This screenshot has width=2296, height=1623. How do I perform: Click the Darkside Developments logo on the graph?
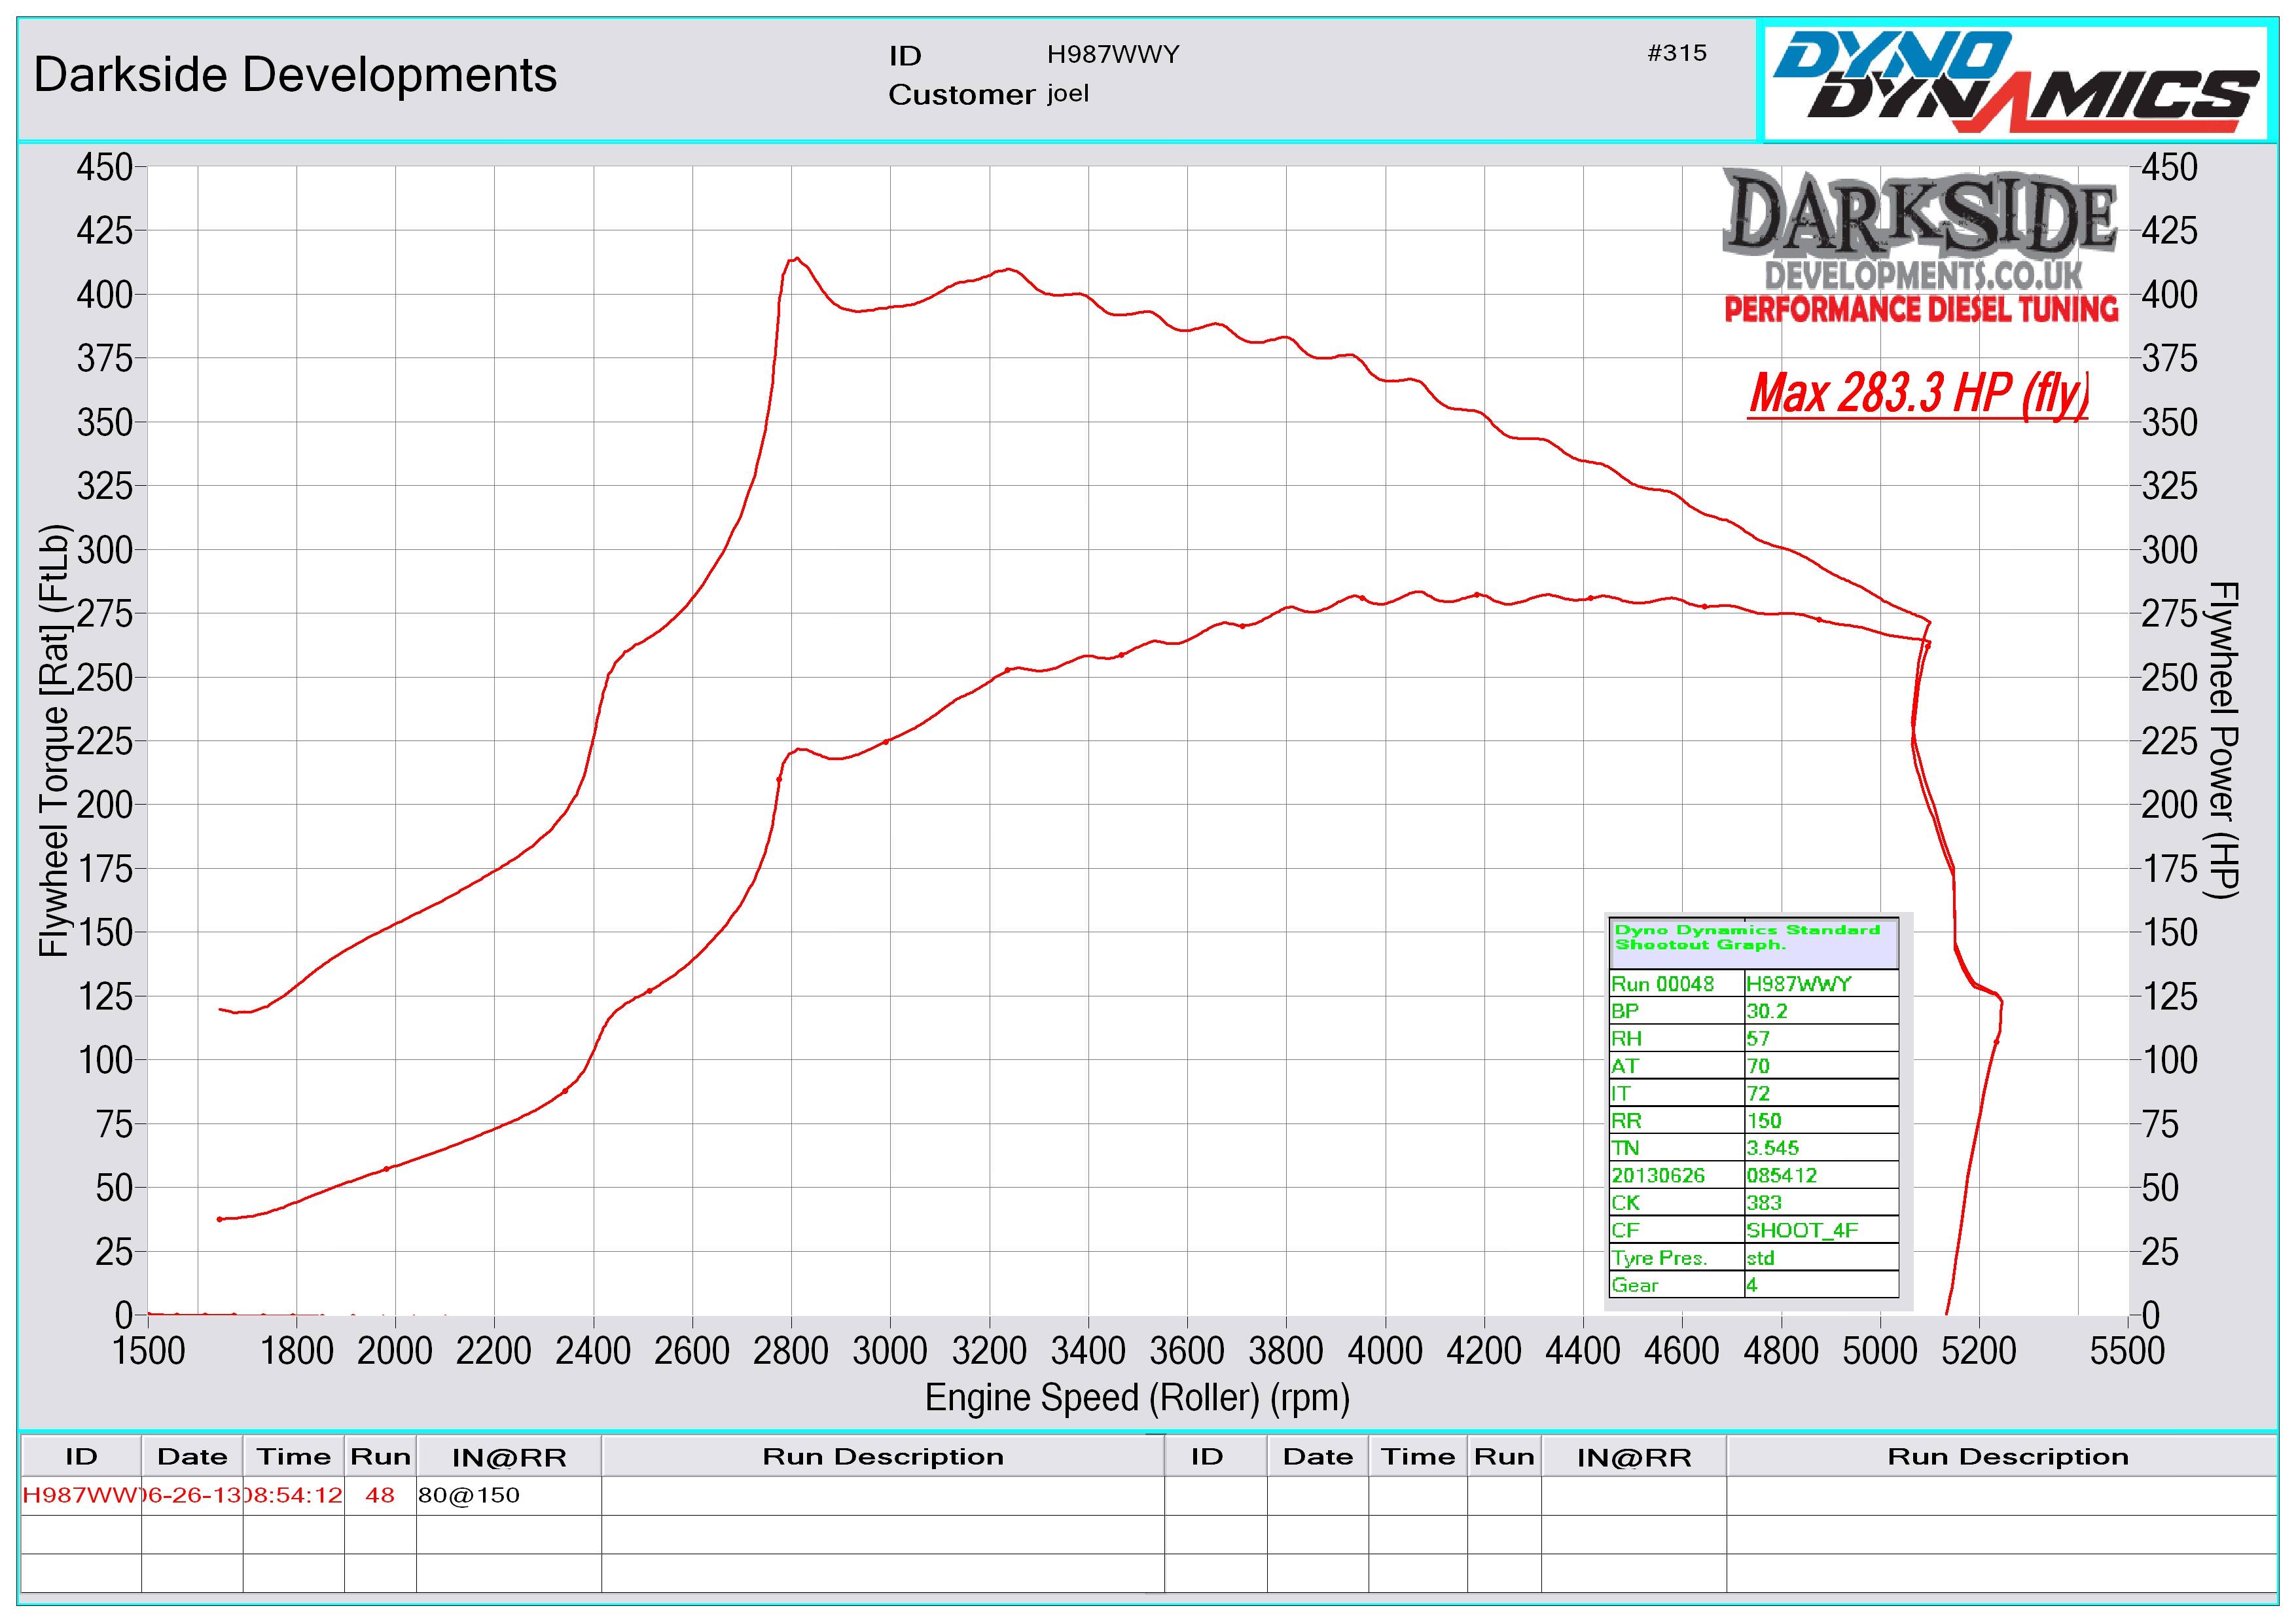click(1920, 247)
